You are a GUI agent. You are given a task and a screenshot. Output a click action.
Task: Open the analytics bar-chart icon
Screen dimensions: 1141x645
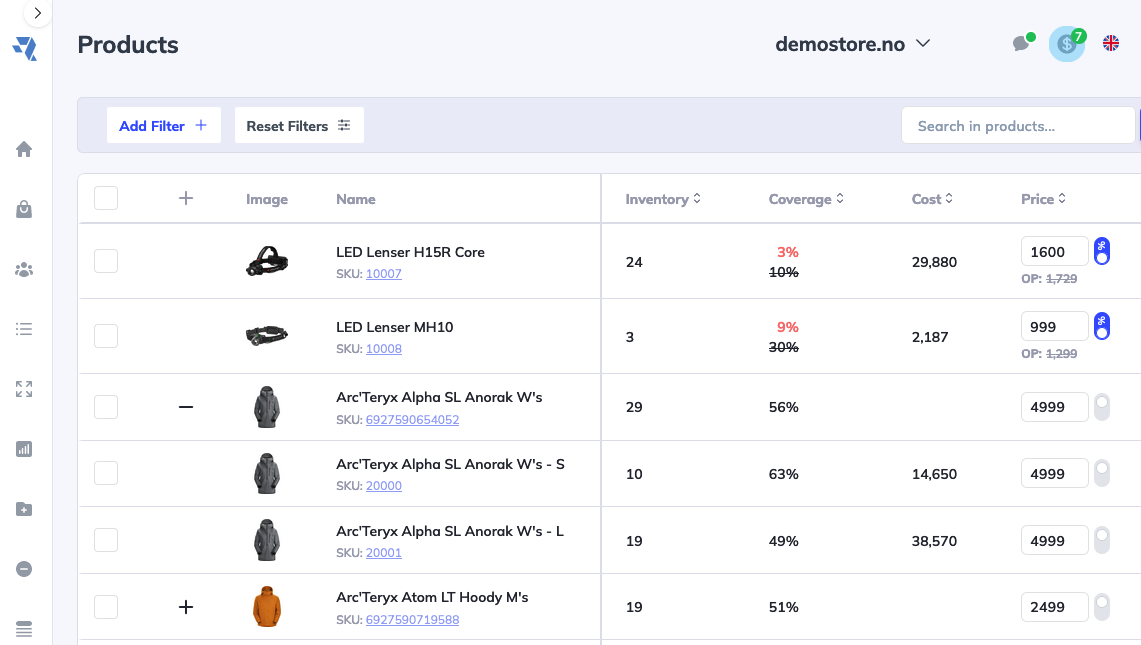tap(23, 449)
